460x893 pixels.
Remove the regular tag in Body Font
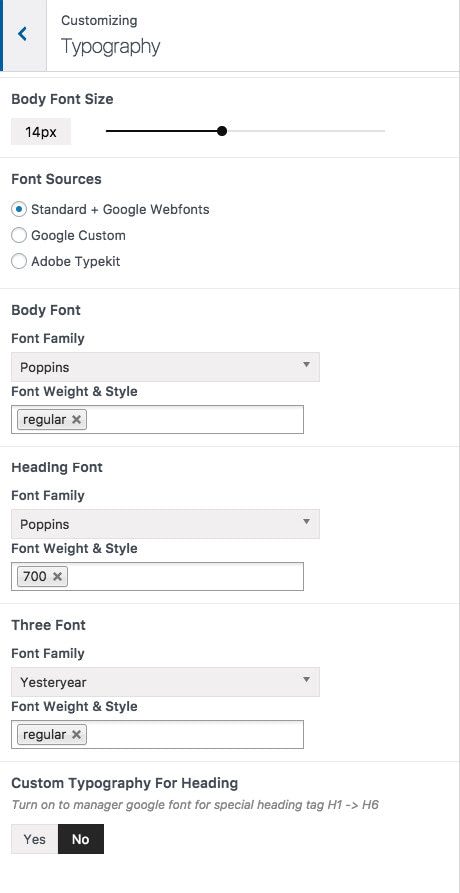[76, 420]
